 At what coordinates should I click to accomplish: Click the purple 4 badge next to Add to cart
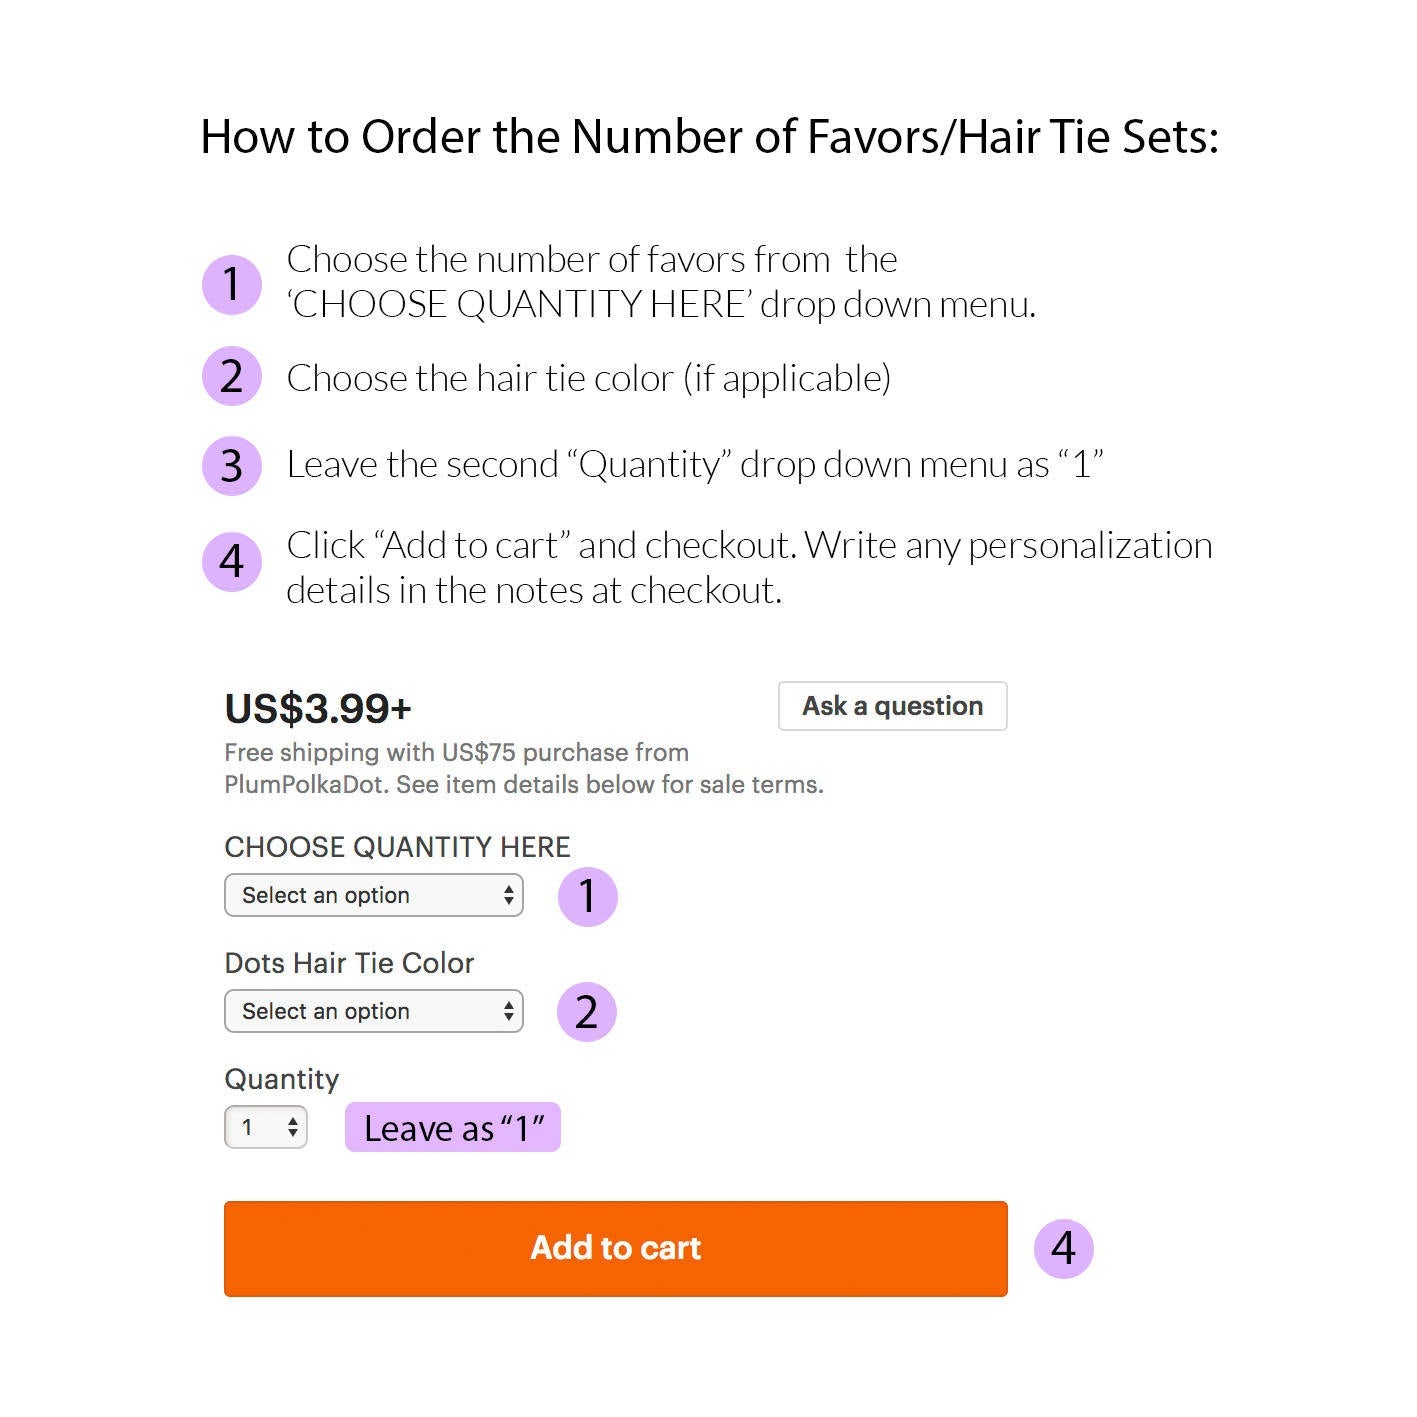(x=1063, y=1248)
